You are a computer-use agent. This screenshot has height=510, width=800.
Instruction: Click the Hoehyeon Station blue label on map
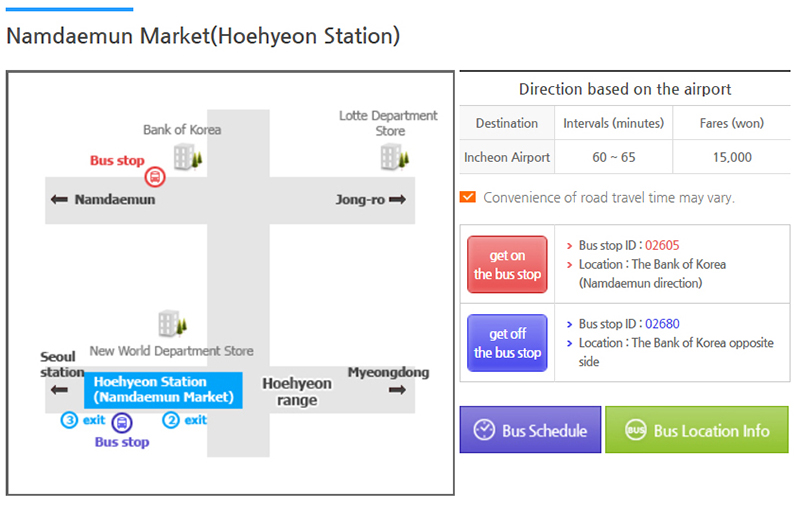pos(163,390)
